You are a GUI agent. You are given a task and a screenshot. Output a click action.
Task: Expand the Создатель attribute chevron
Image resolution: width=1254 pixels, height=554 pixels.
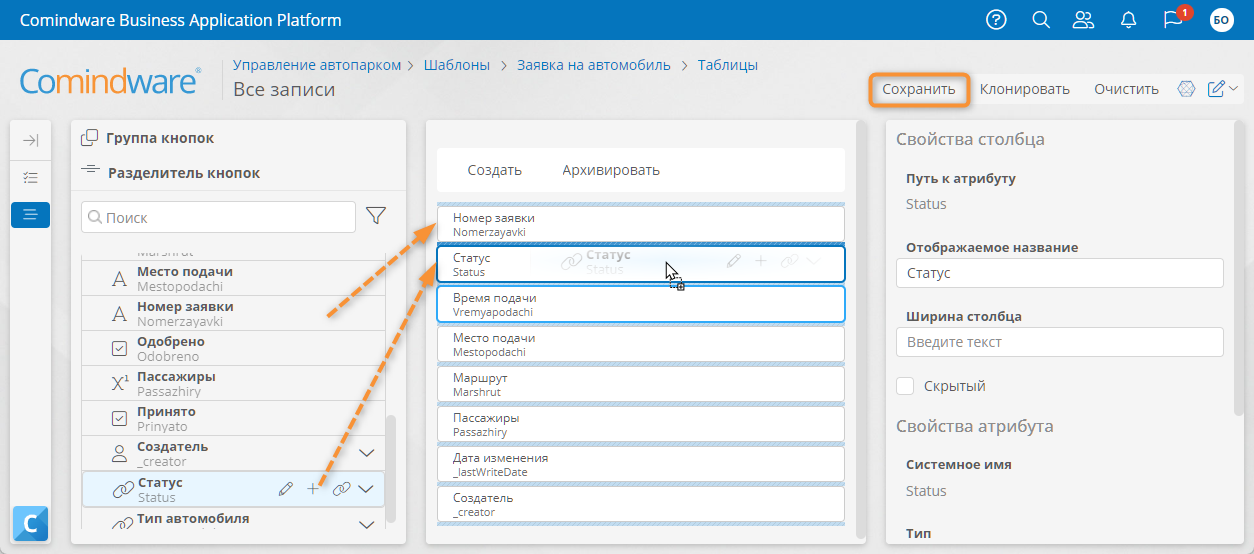[366, 453]
